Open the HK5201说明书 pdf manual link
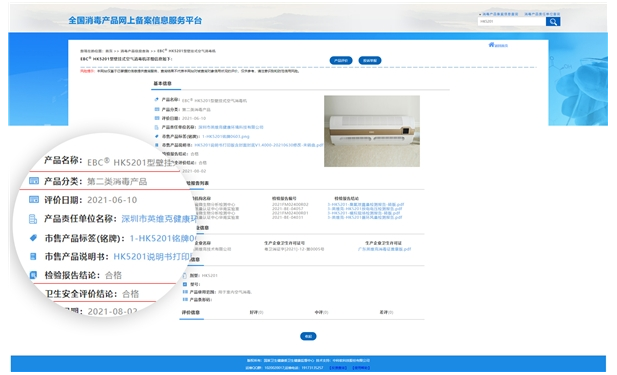The width and height of the screenshot is (617, 375). (259, 145)
